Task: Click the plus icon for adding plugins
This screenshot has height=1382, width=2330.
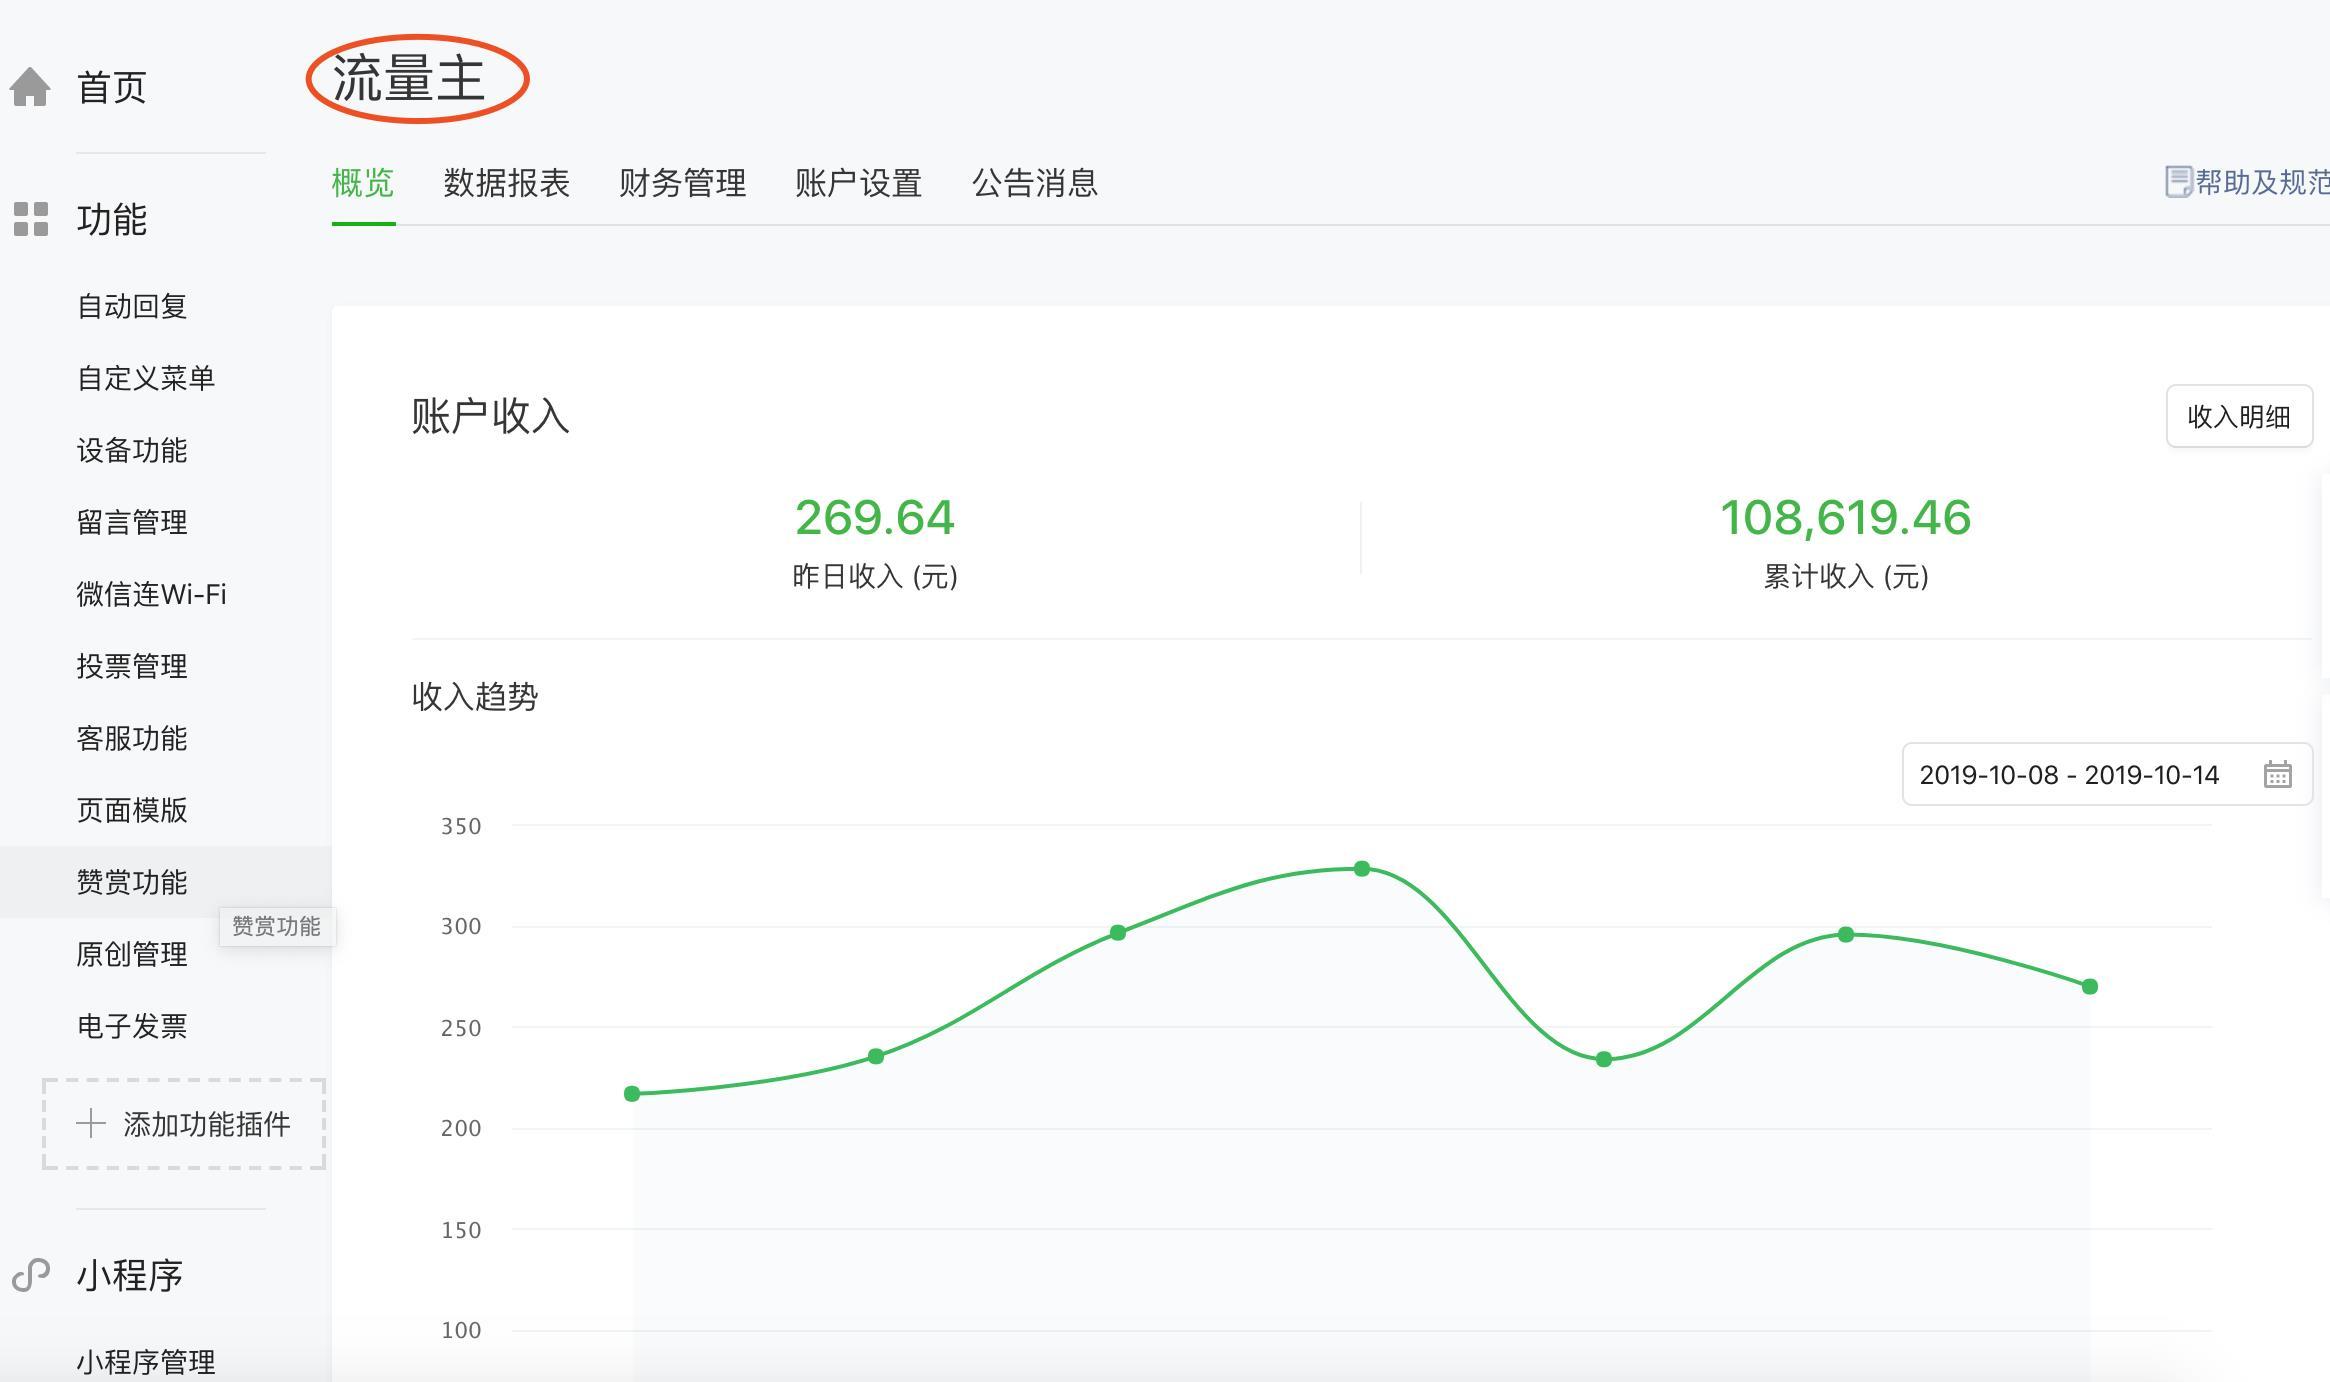Action: point(91,1123)
